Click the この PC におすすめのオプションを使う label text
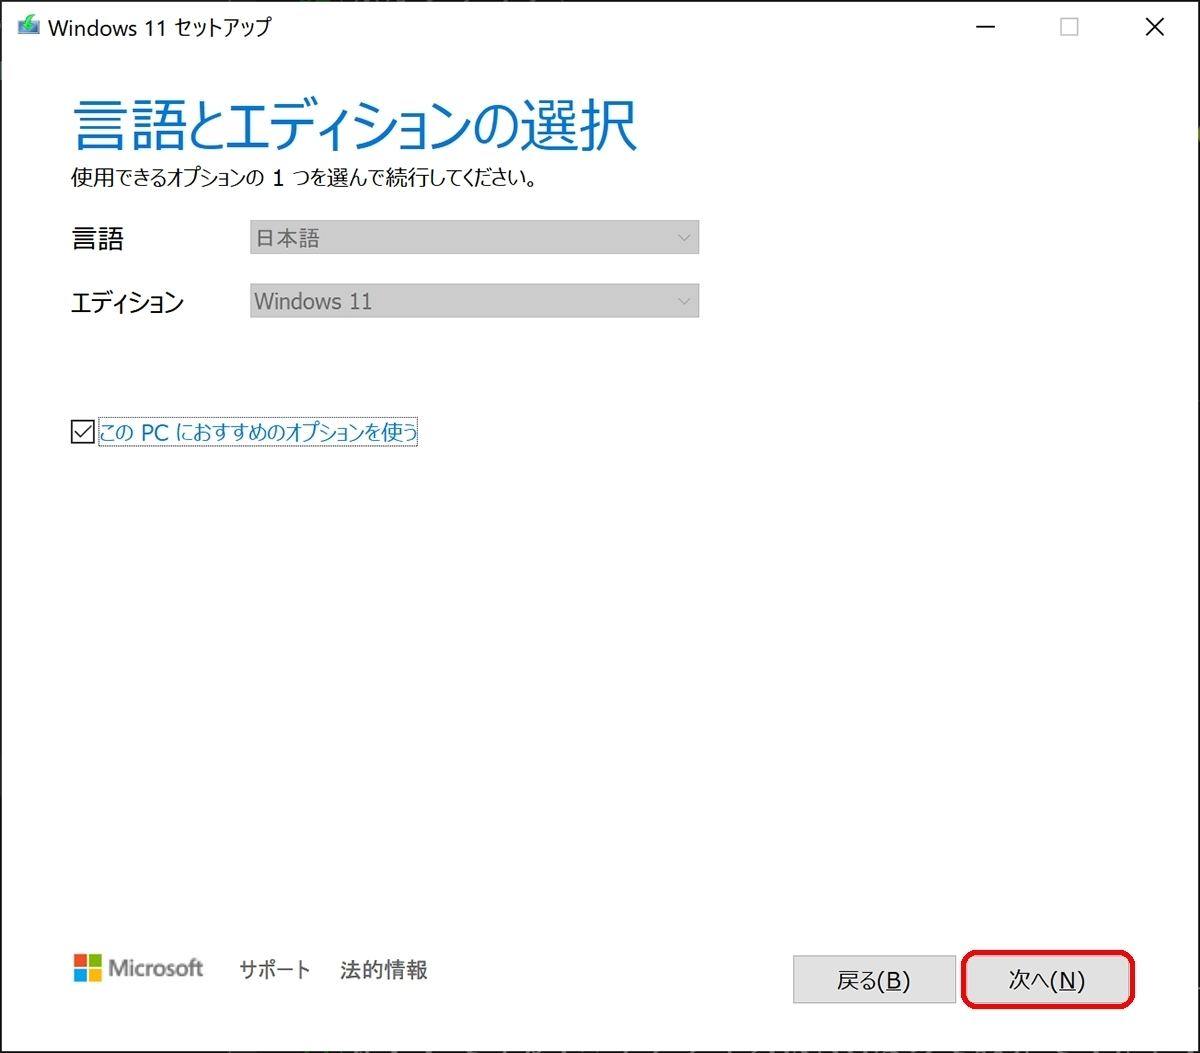Viewport: 1200px width, 1053px height. [x=258, y=432]
